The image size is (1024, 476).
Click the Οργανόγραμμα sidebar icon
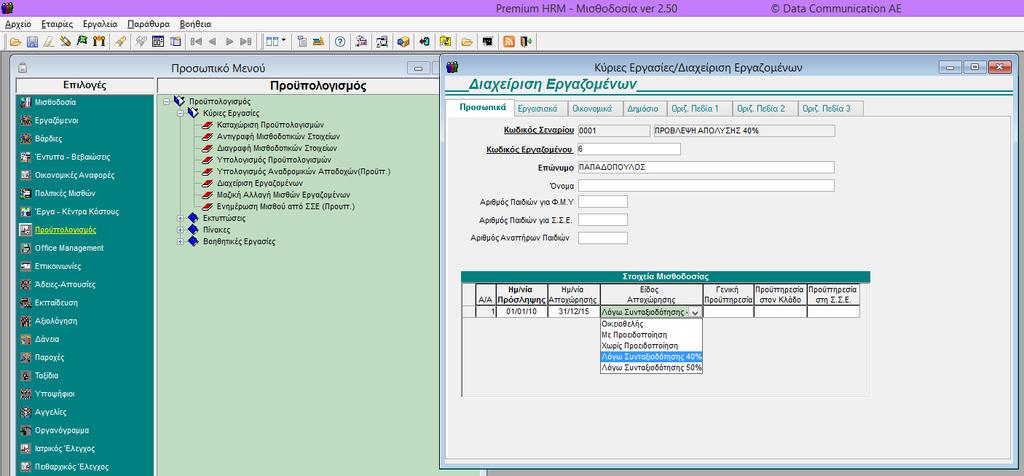pos(25,430)
